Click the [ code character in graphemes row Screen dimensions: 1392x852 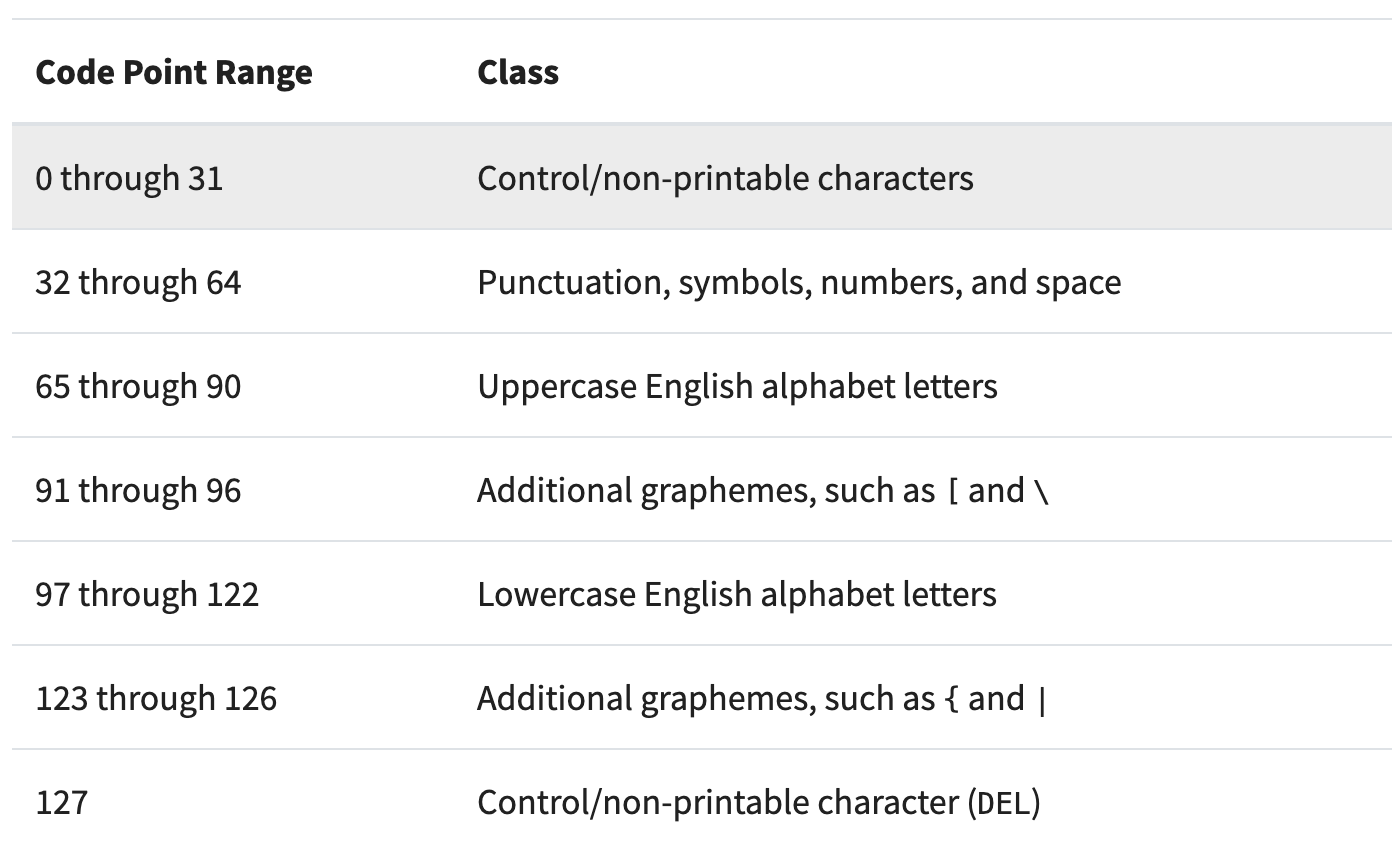click(x=950, y=491)
